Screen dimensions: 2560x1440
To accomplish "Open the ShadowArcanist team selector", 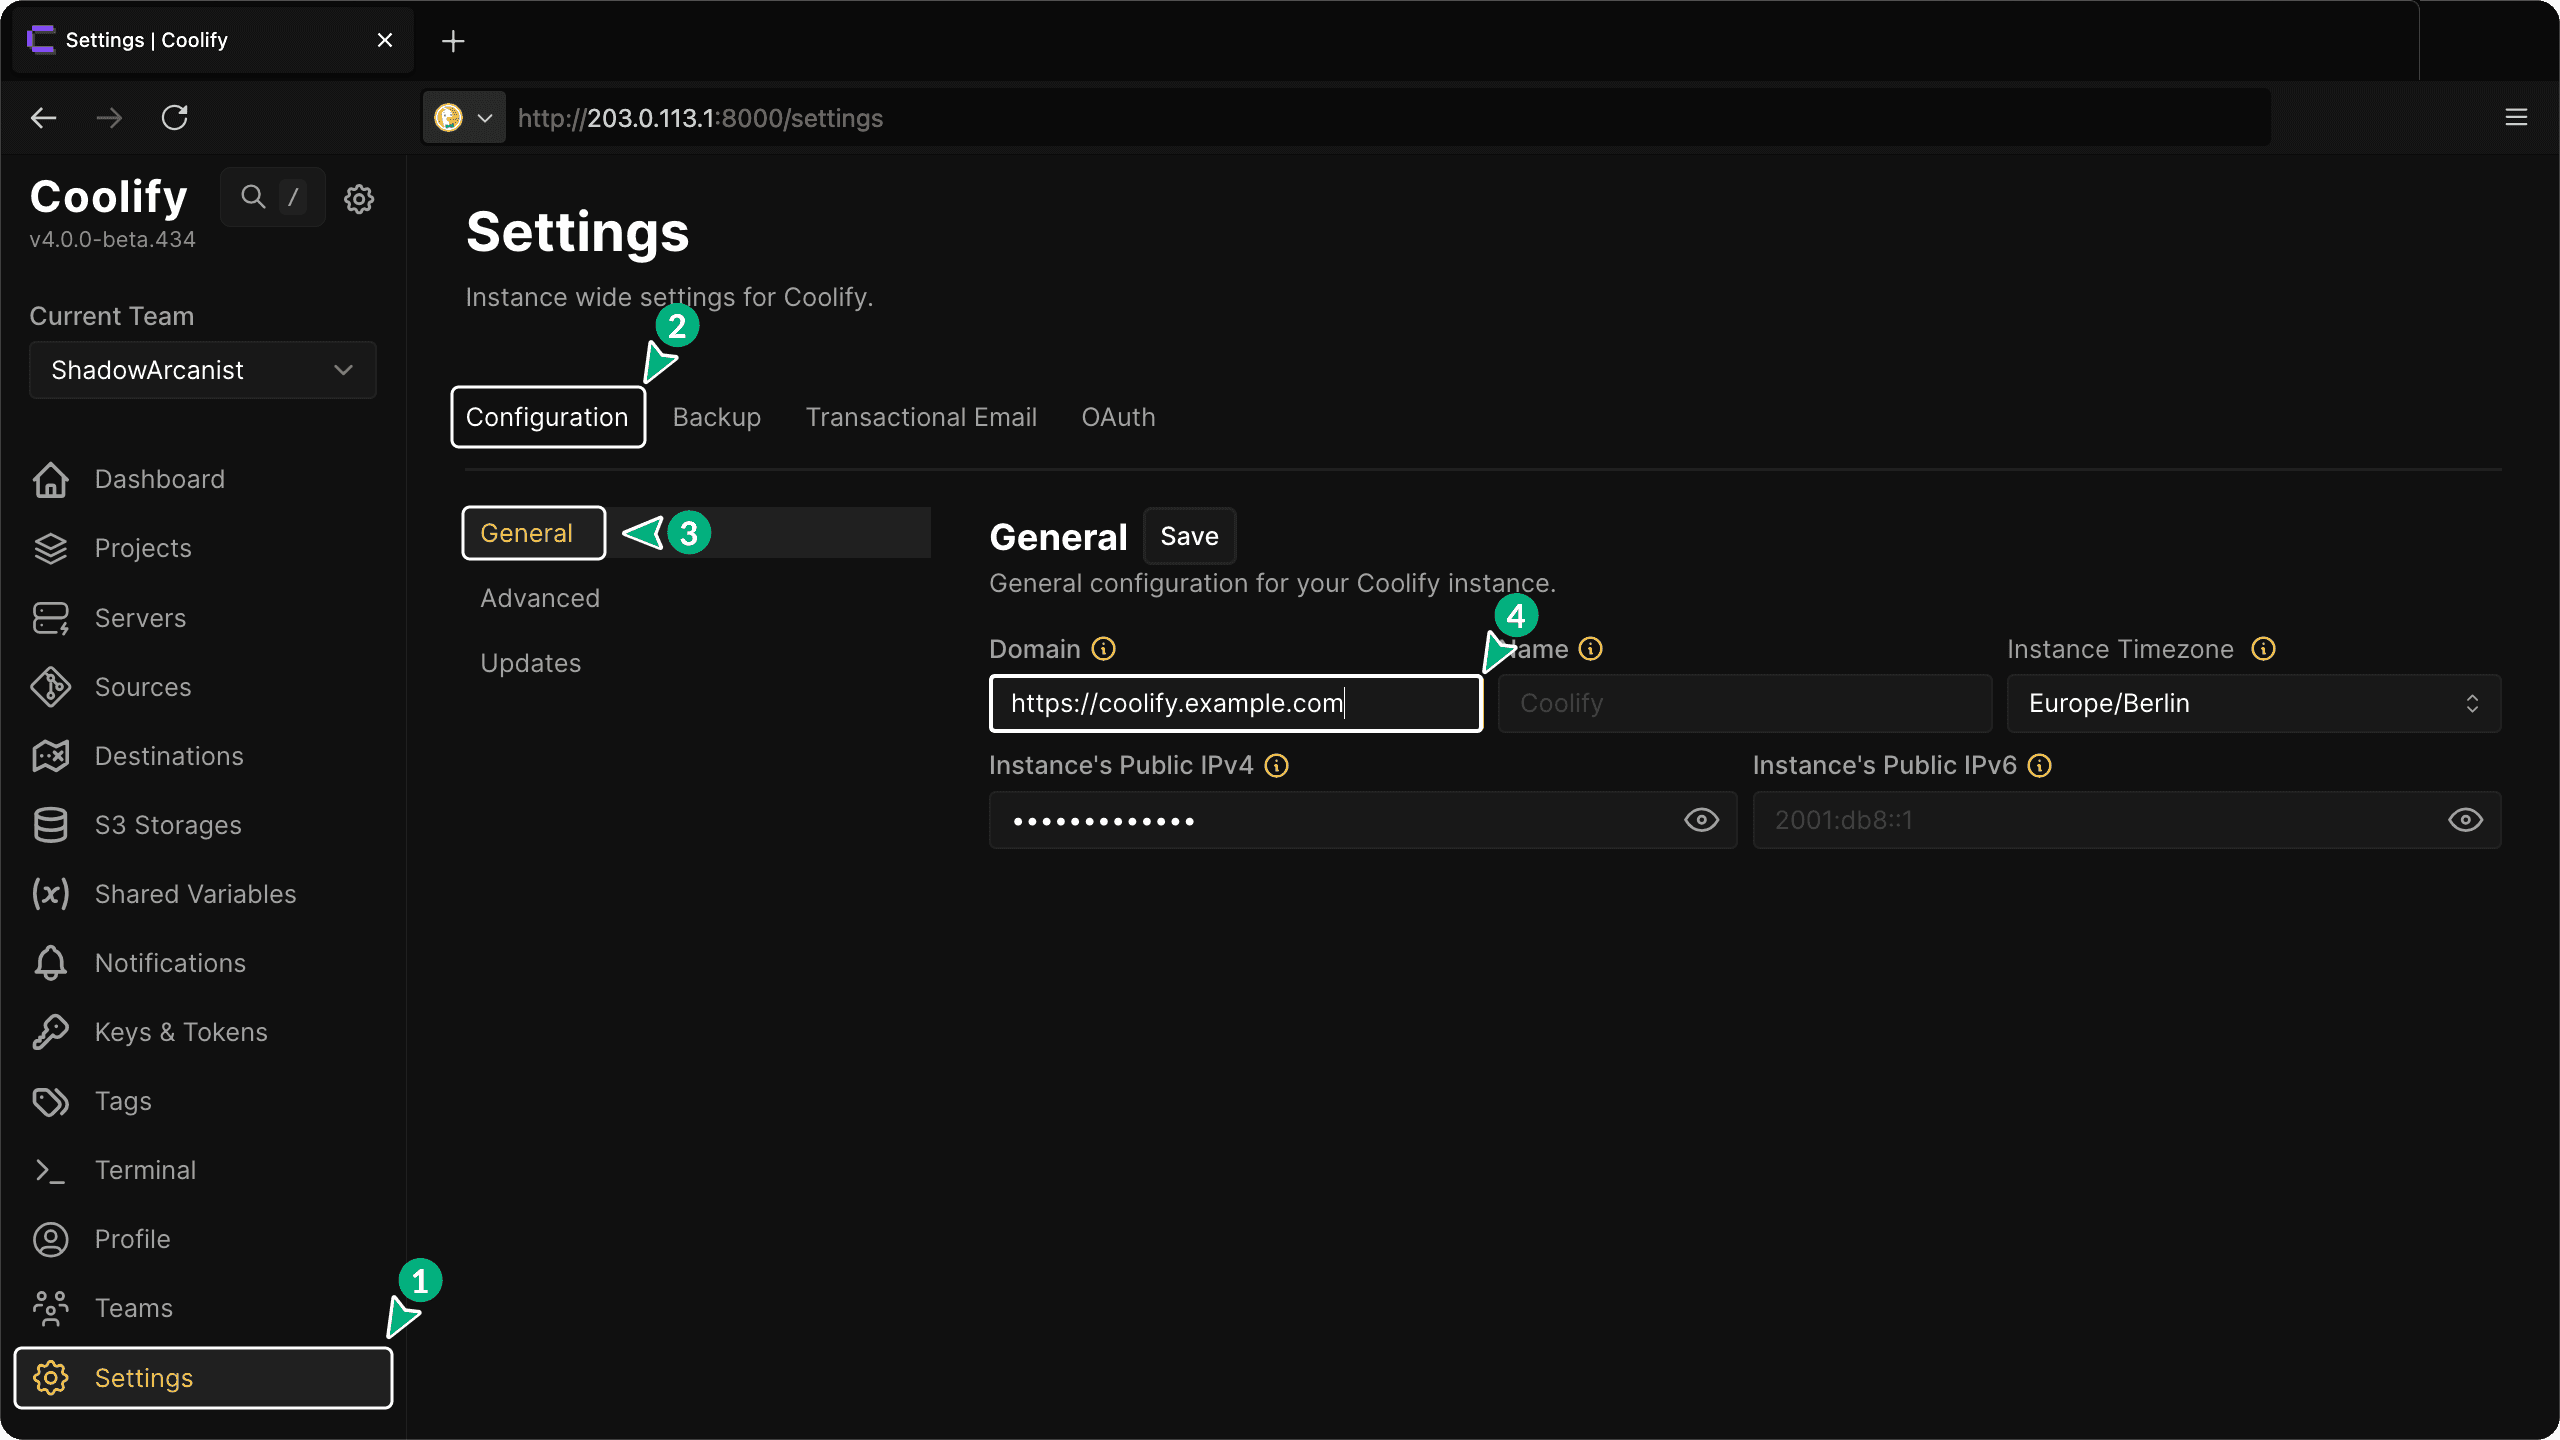I will [202, 370].
